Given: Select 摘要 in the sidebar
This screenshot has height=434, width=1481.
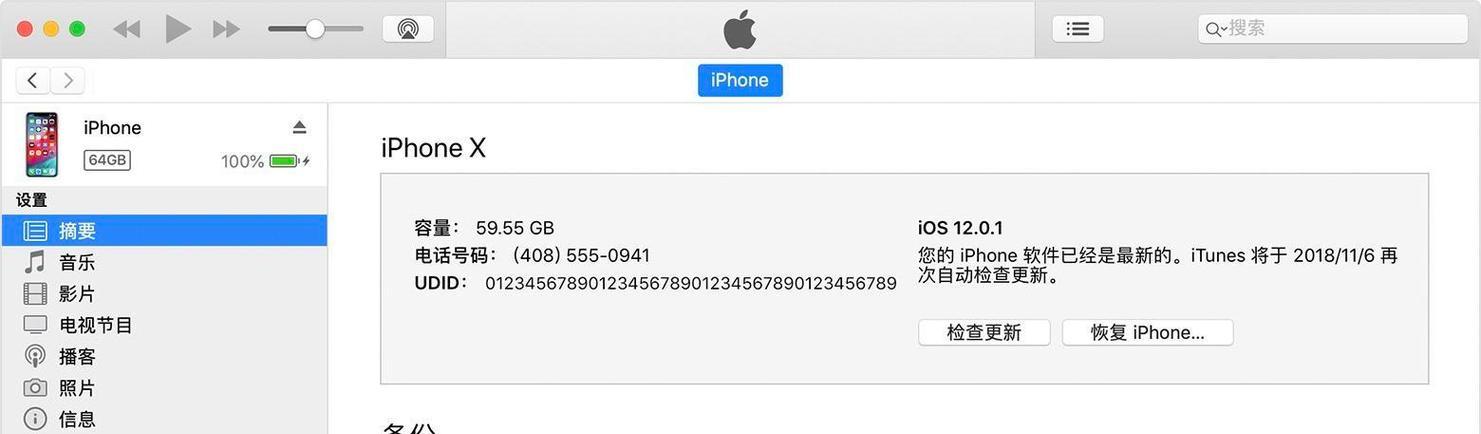Looking at the screenshot, I should [x=164, y=231].
